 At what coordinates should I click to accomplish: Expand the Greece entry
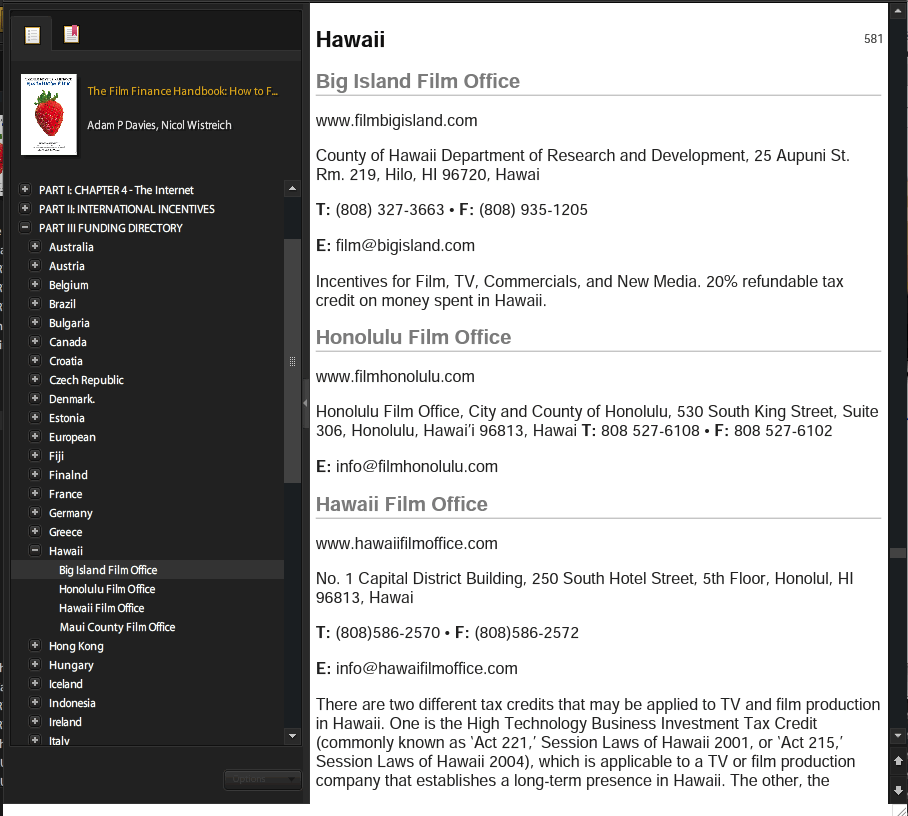tap(35, 532)
